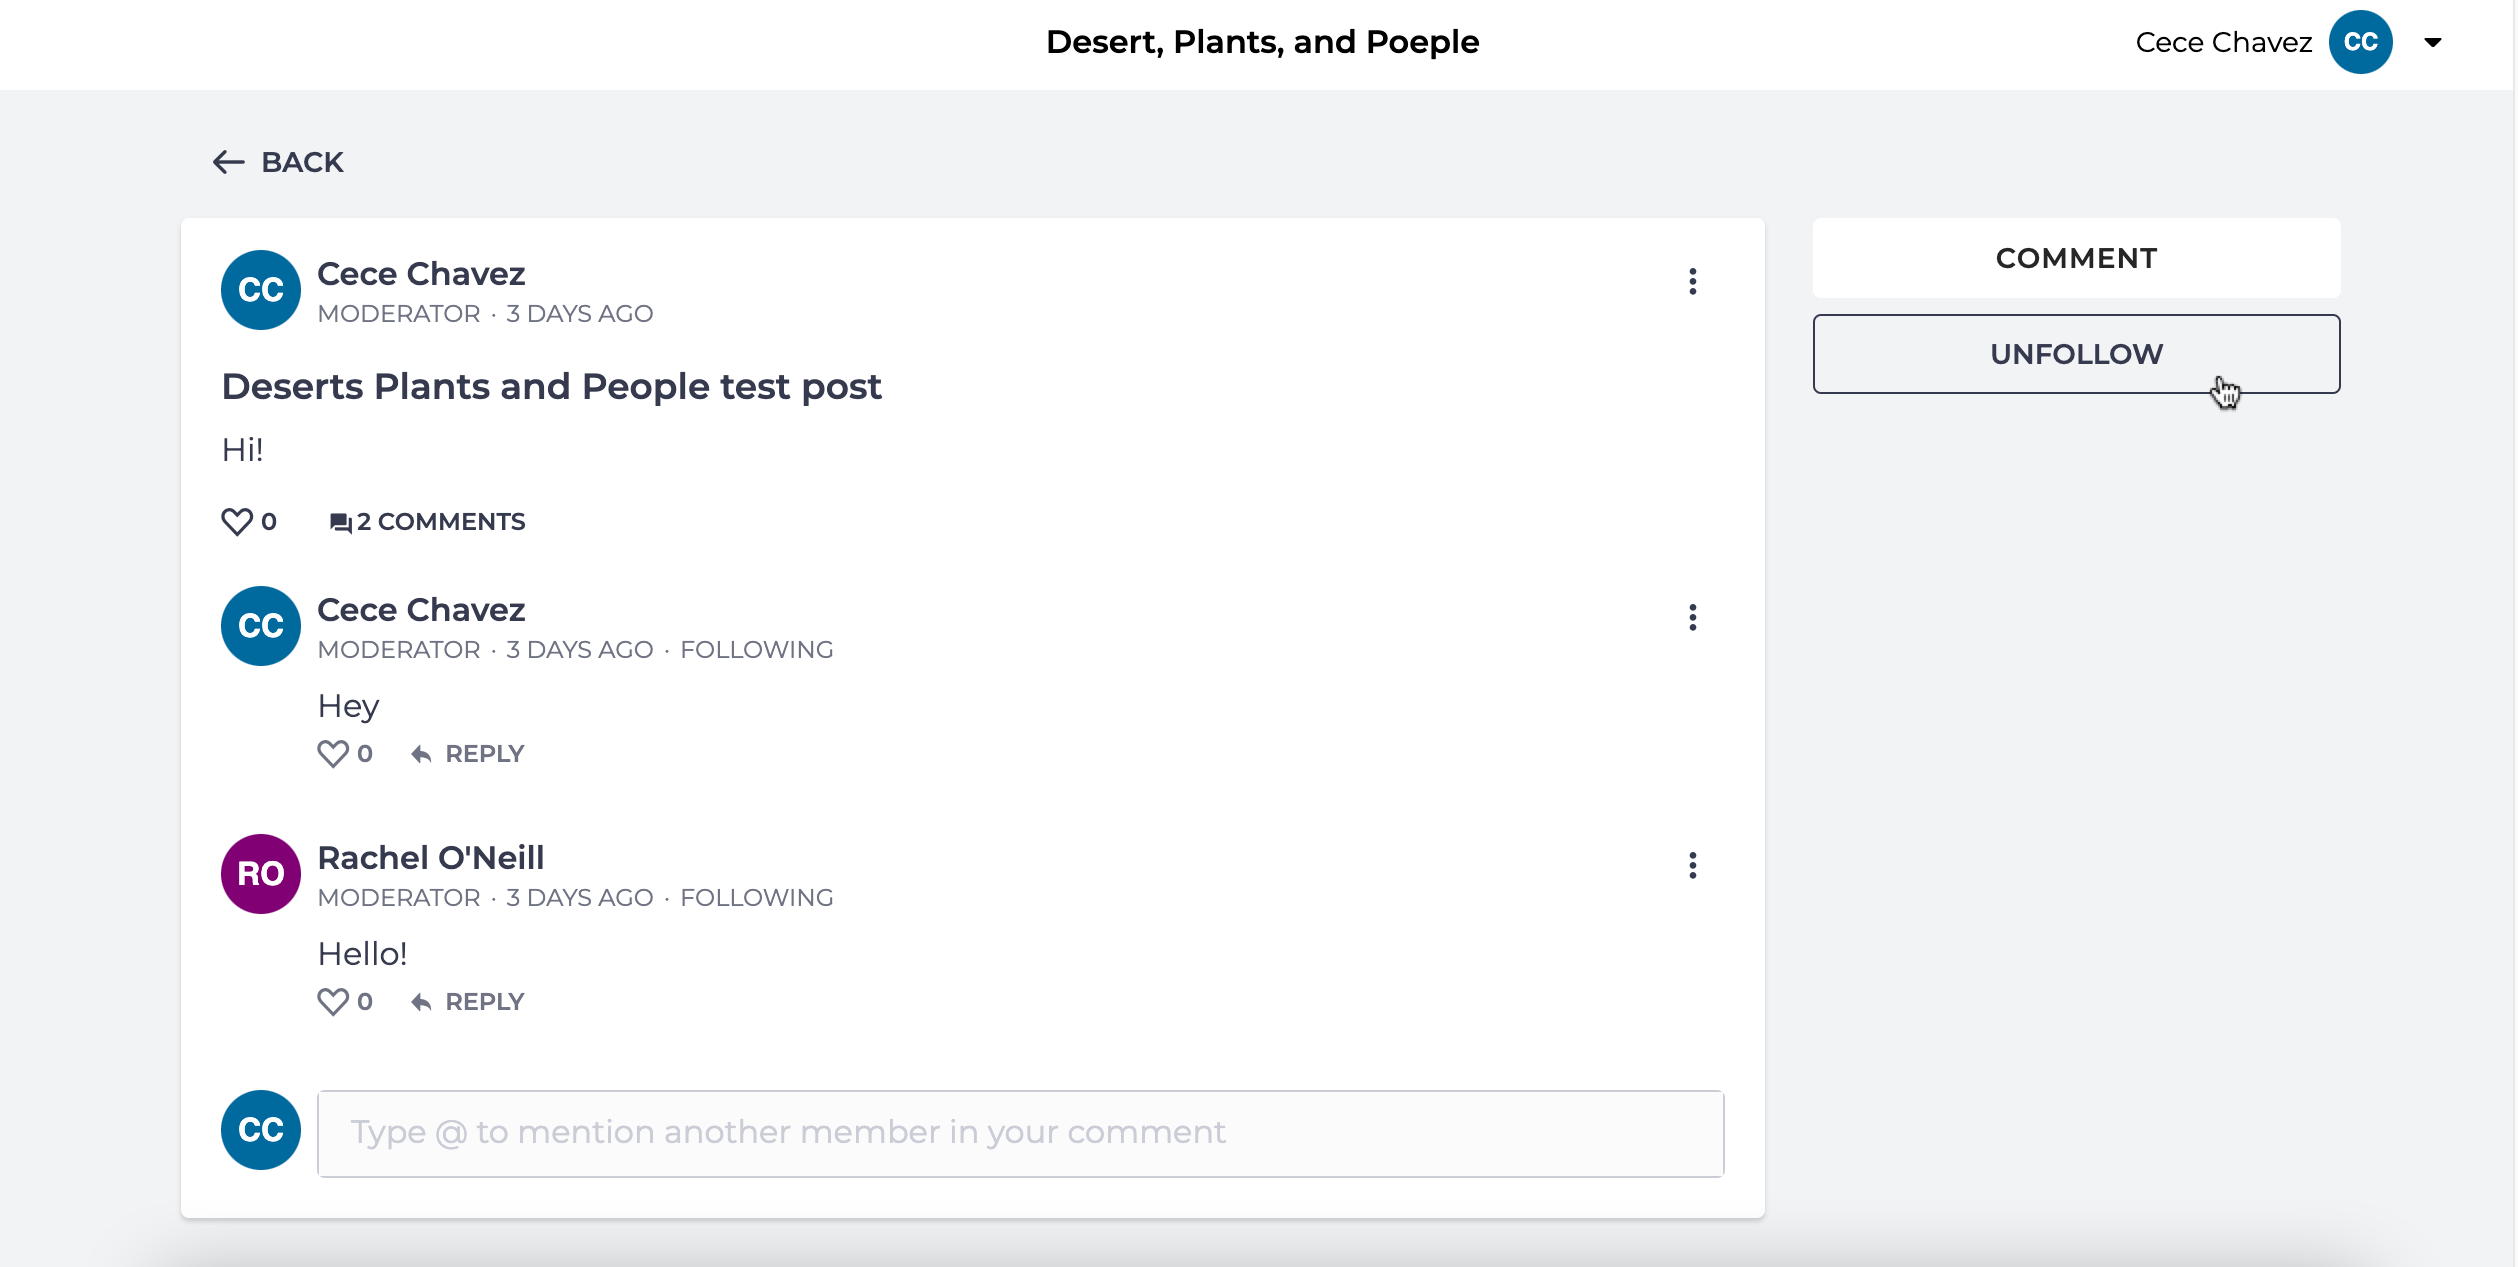Click Cece Chavez avatar on the main post
The width and height of the screenshot is (2518, 1267).
coord(260,290)
